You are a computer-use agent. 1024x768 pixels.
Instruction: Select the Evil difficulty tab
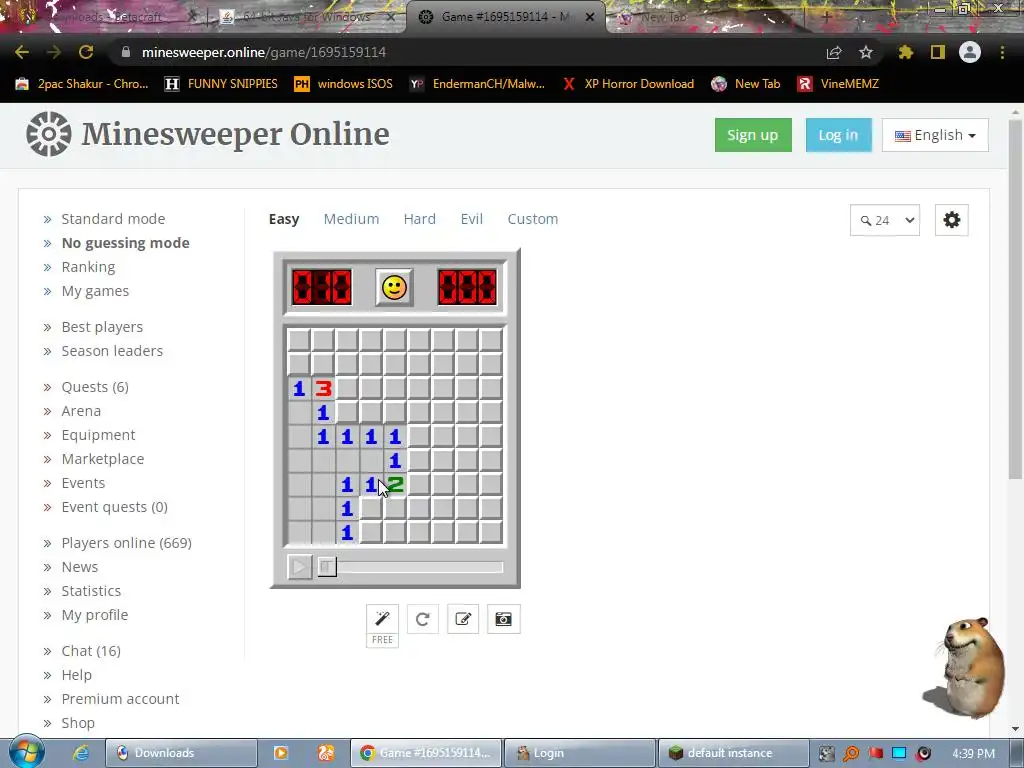pos(472,219)
